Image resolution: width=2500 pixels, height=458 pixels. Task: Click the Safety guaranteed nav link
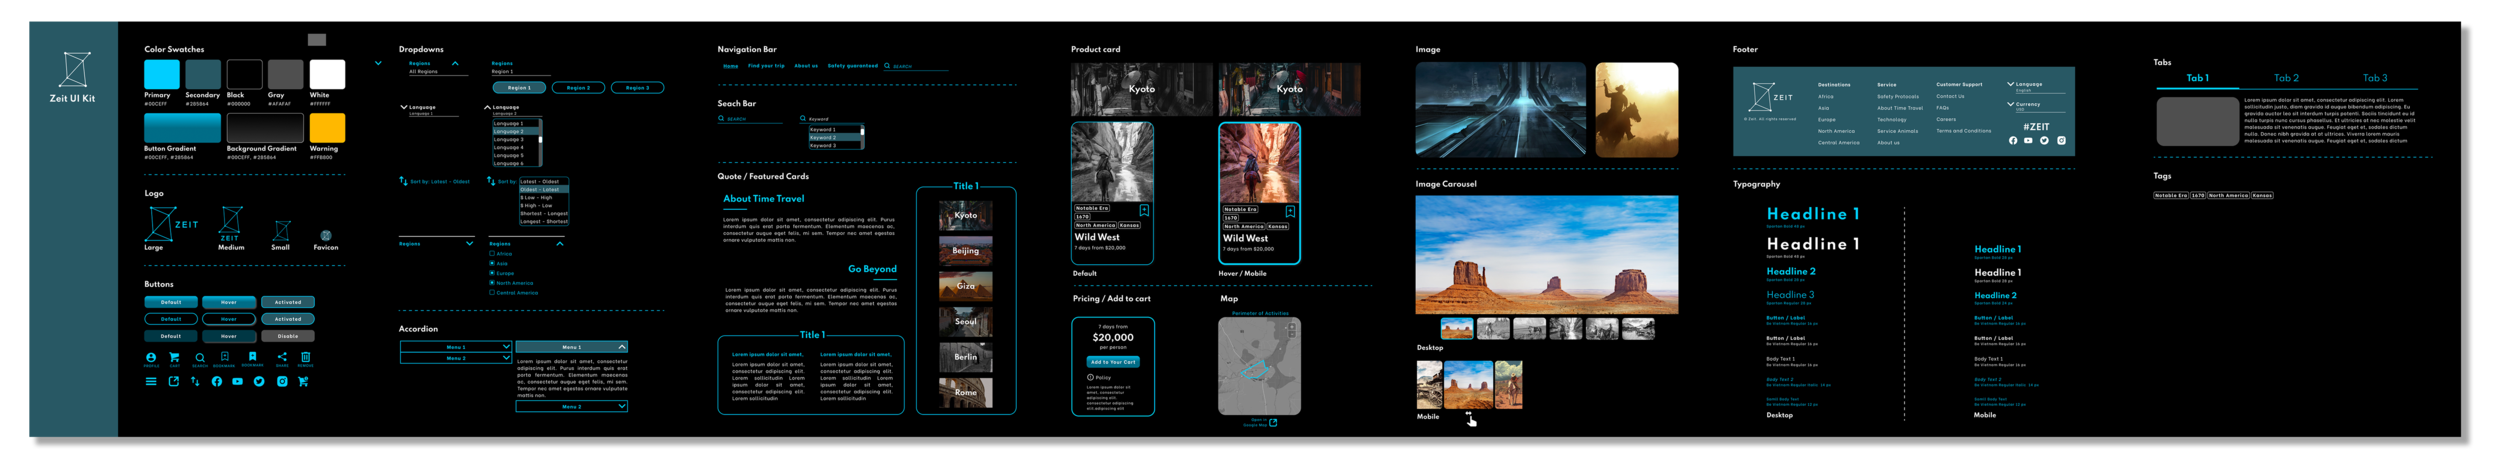pyautogui.click(x=852, y=66)
